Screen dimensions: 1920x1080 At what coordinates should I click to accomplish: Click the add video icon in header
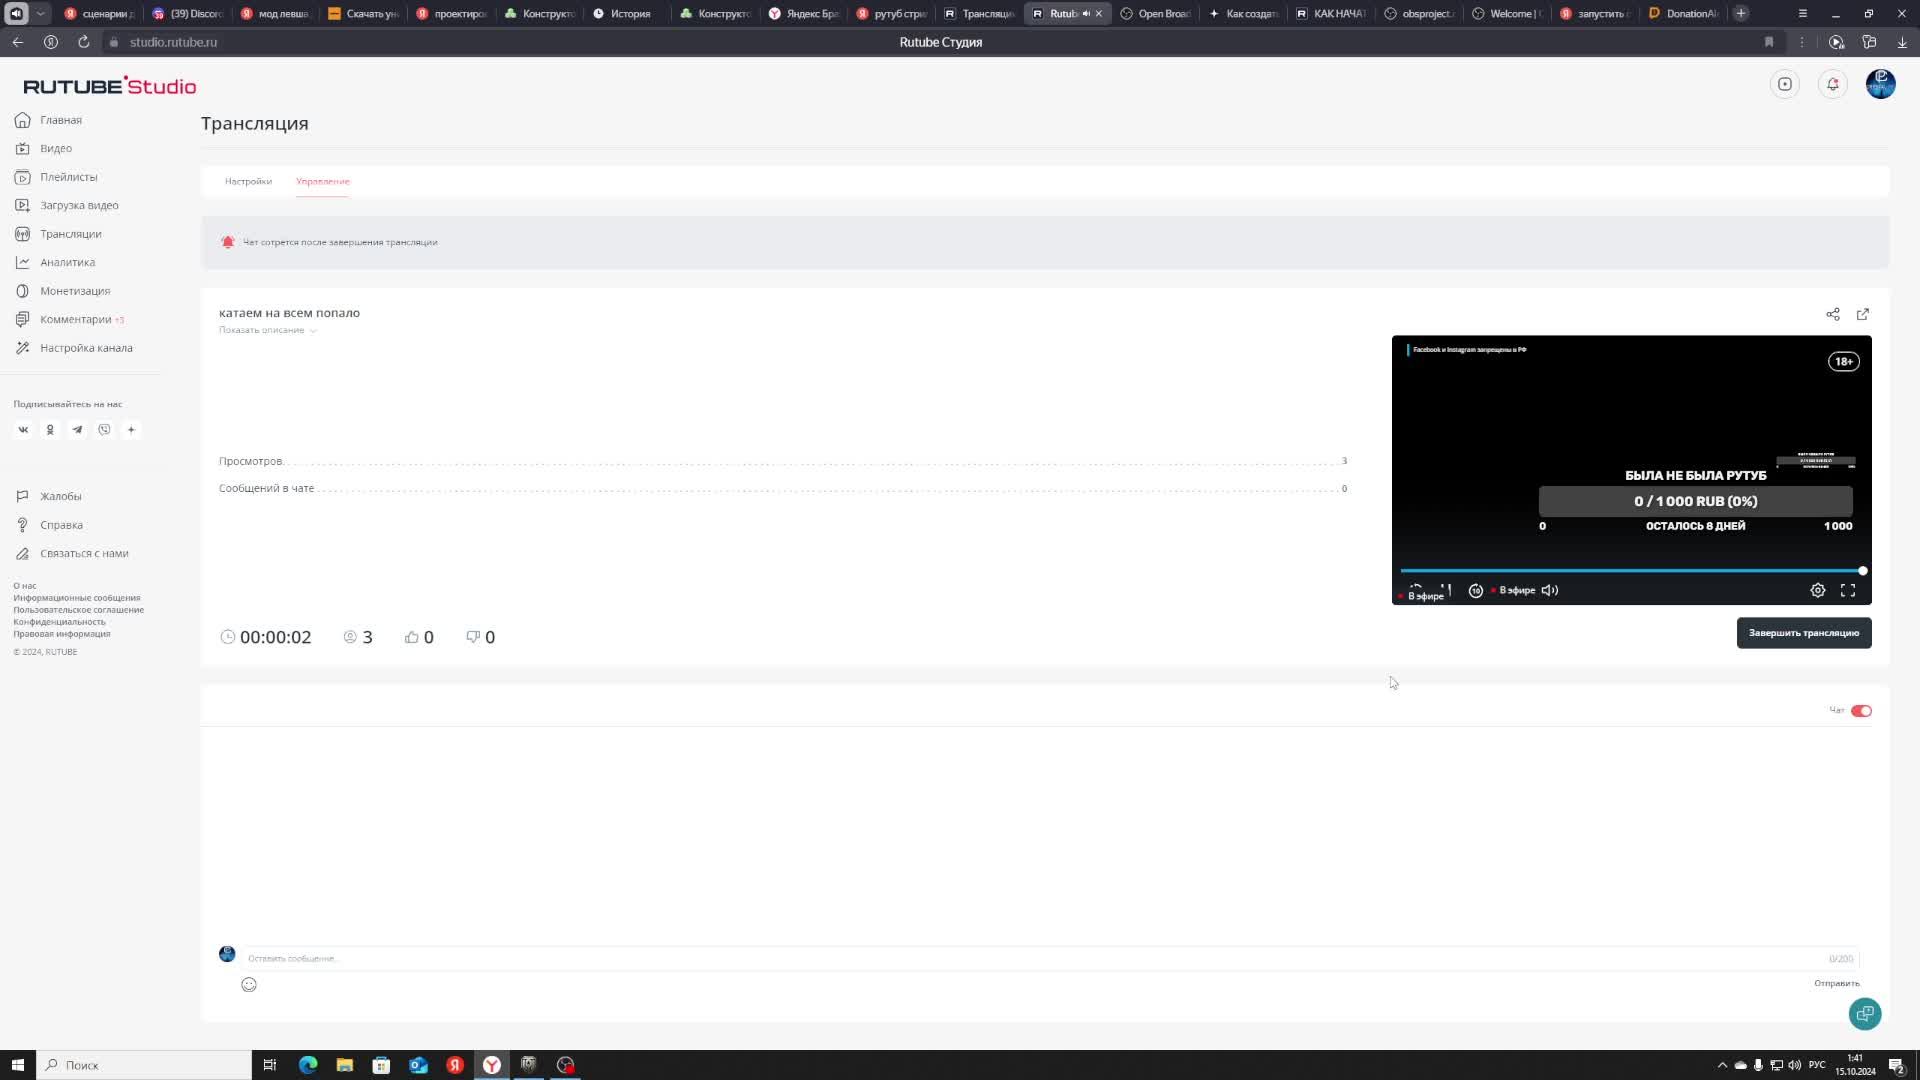coord(1784,84)
